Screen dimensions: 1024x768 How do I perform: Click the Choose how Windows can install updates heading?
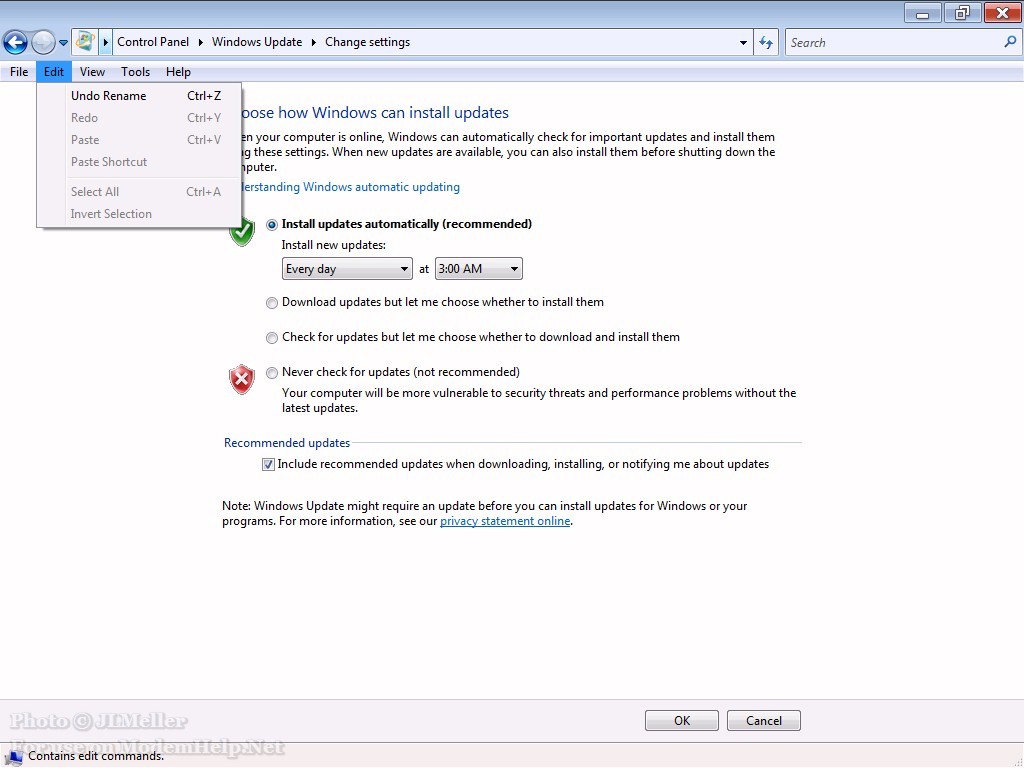coord(376,112)
